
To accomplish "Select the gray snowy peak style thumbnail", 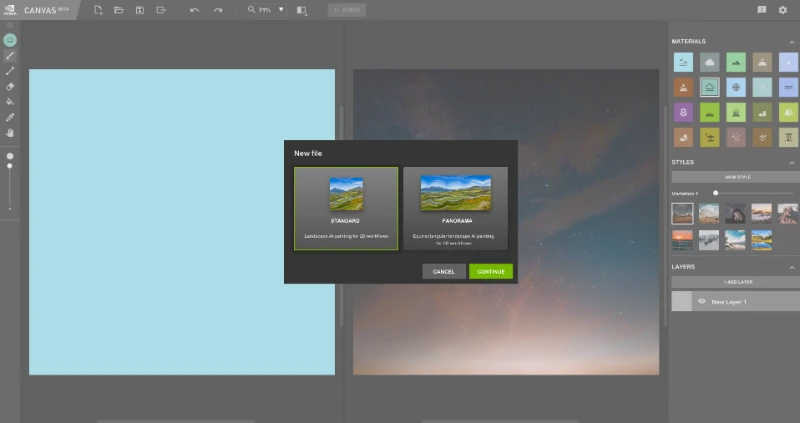I will (x=709, y=240).
